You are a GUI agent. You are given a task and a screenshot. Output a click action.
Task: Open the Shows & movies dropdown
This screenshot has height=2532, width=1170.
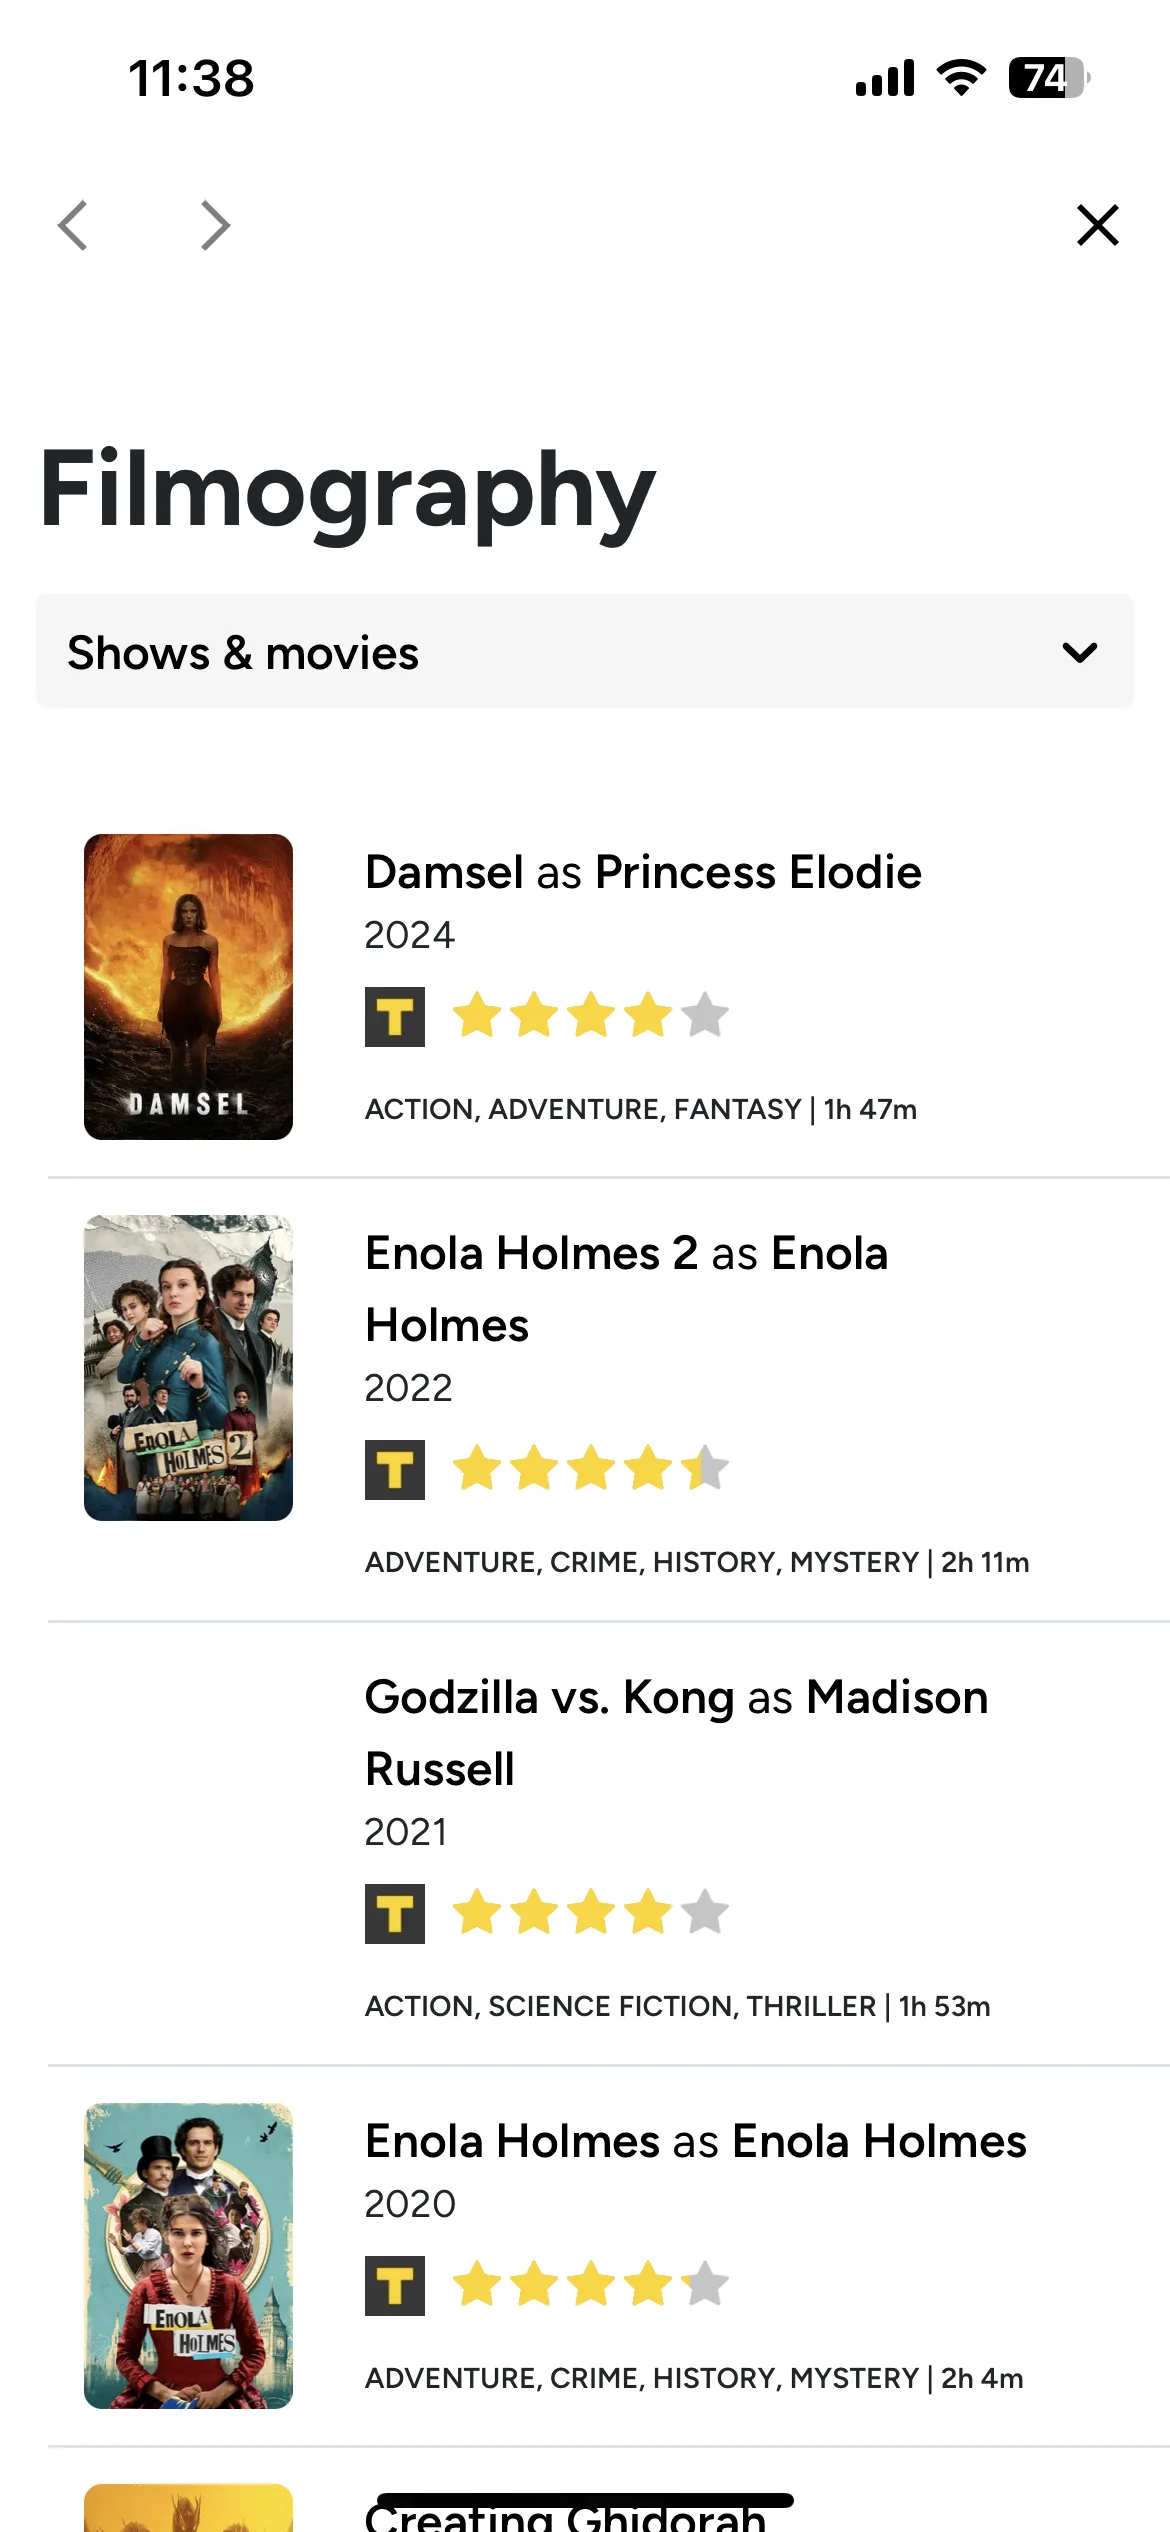pos(585,652)
